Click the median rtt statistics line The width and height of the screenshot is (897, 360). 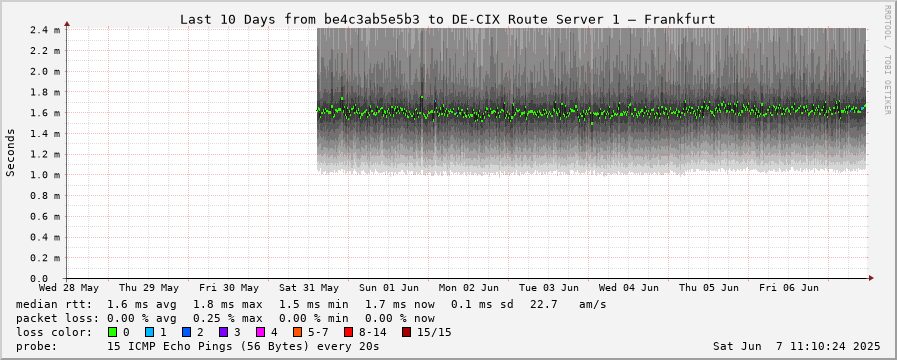311,304
